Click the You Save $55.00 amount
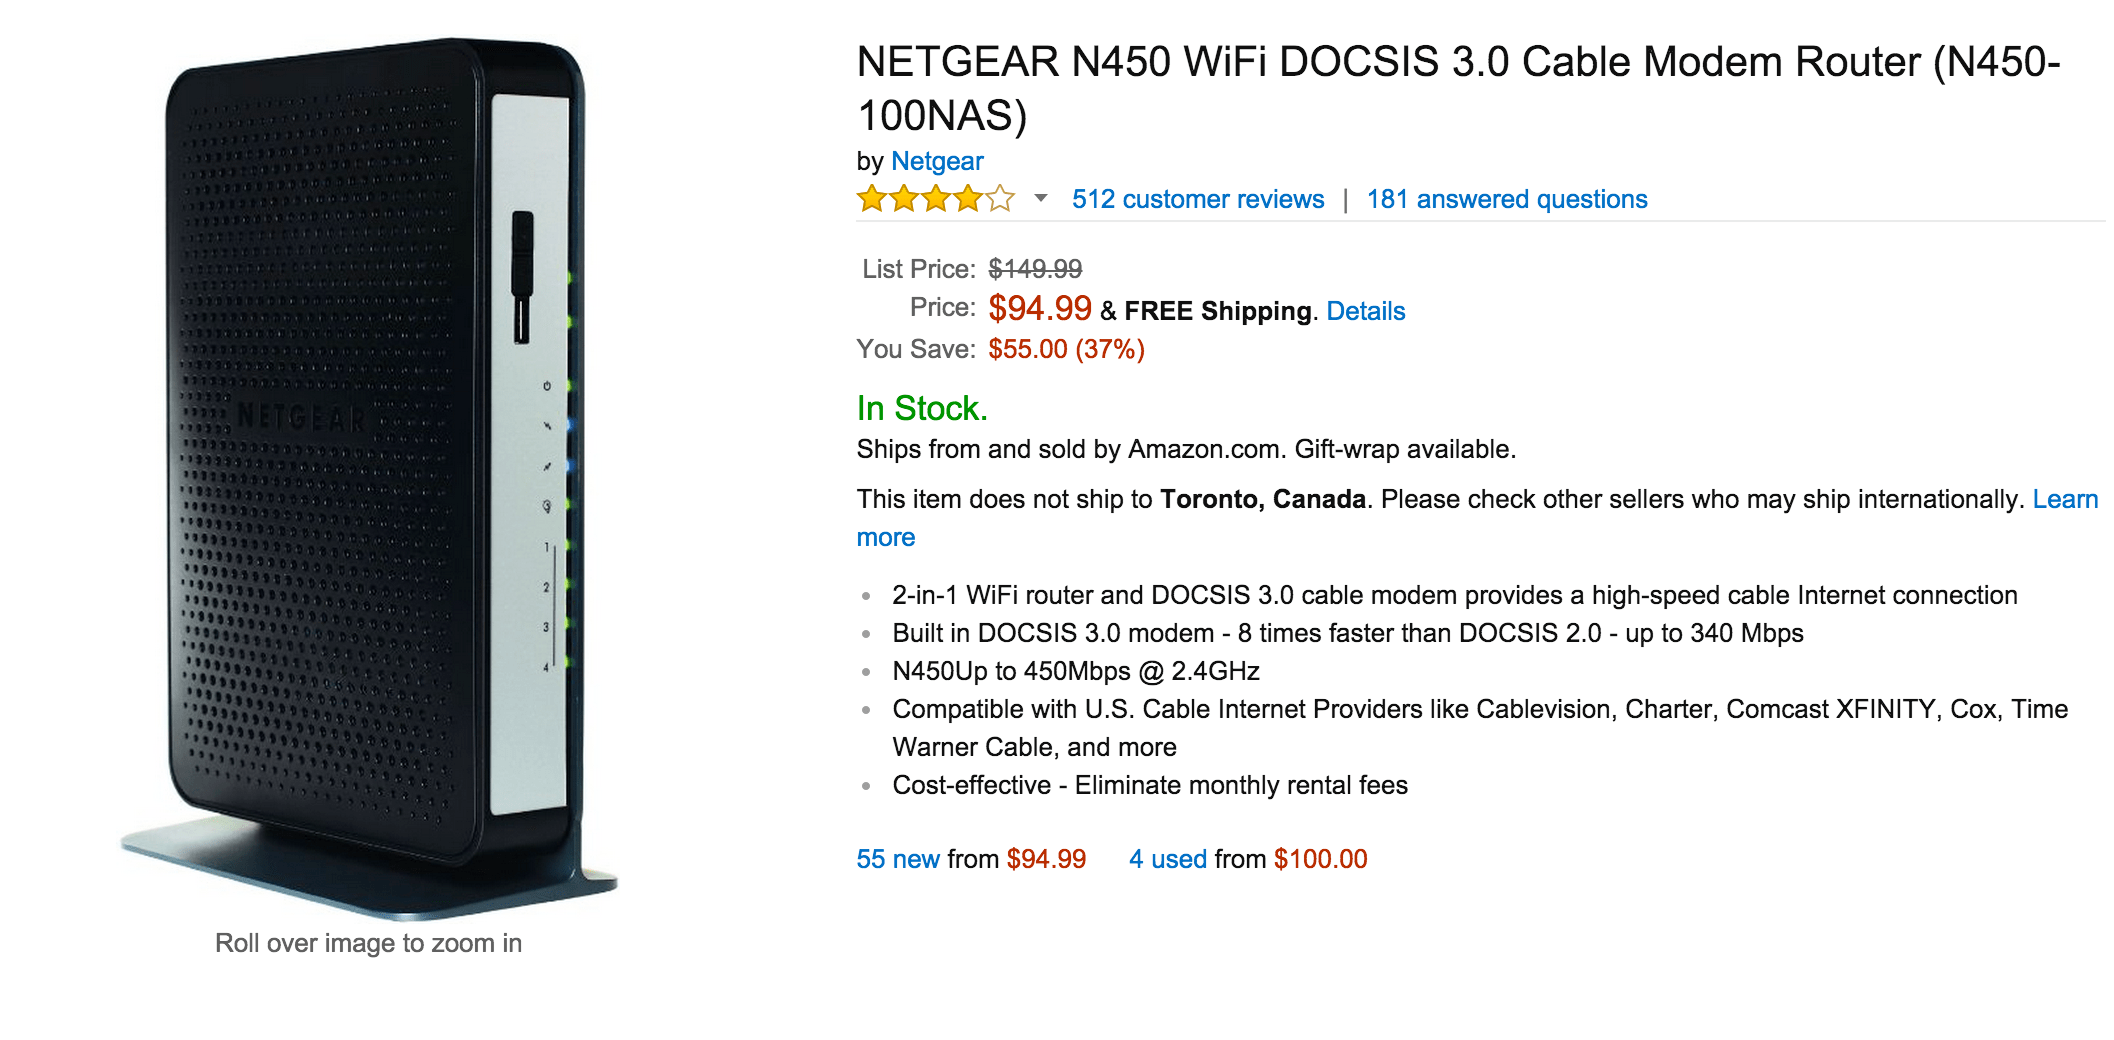 pos(1065,349)
